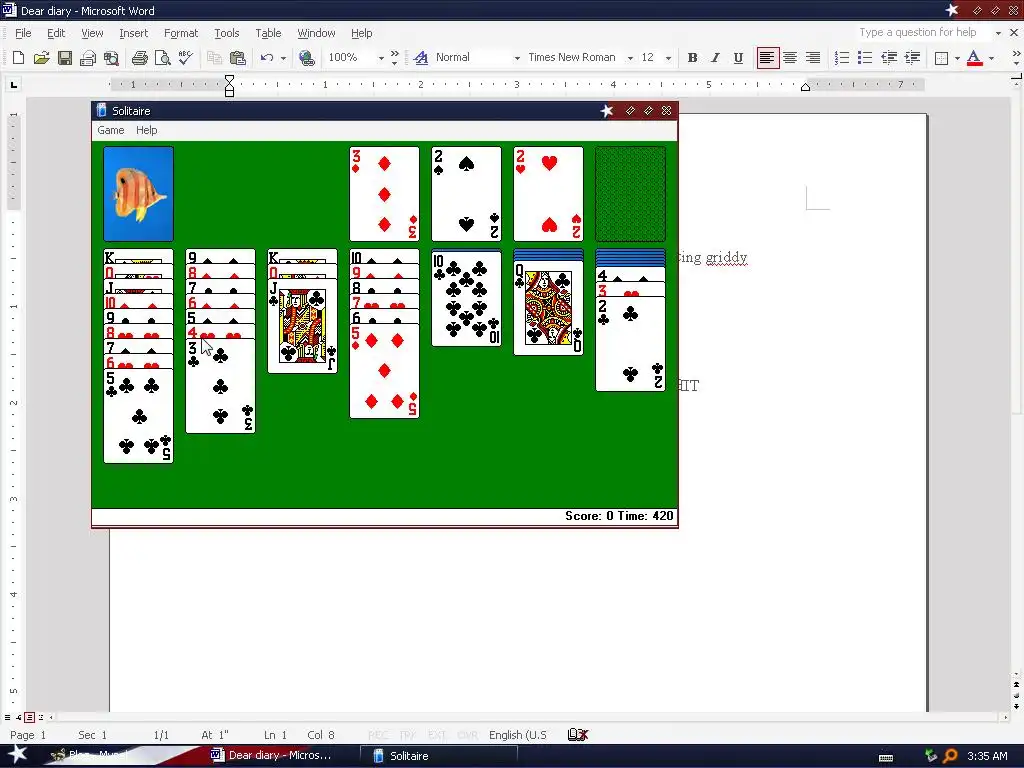Image resolution: width=1024 pixels, height=768 pixels.
Task: Apply the red font color
Action: pos(974,57)
